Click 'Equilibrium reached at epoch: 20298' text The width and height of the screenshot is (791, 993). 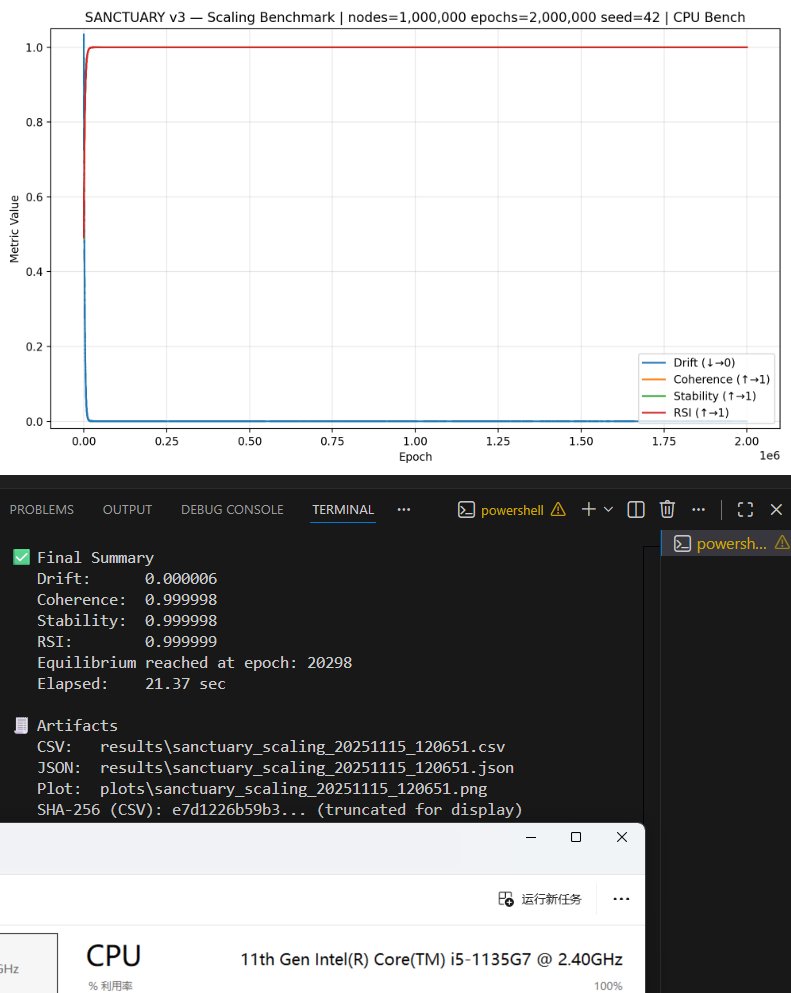tap(194, 662)
